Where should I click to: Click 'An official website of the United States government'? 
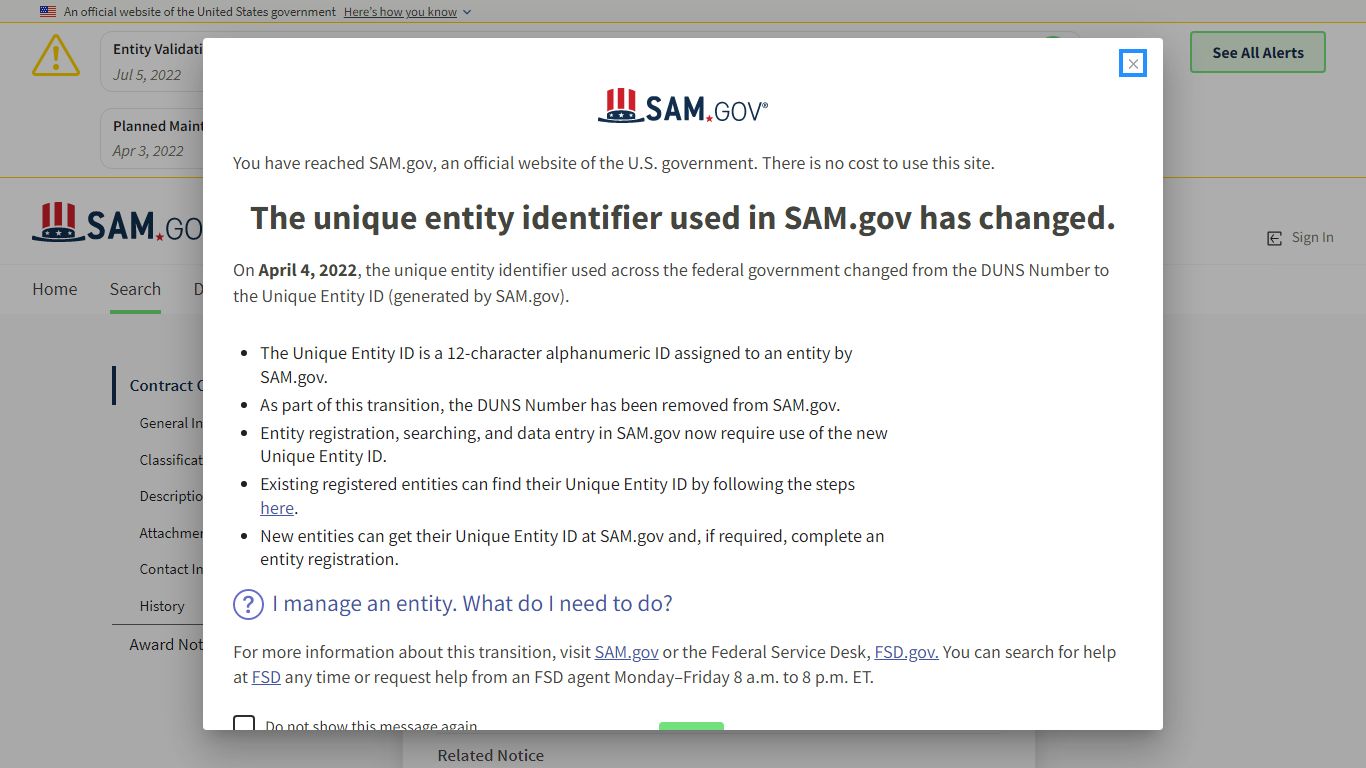pos(200,12)
